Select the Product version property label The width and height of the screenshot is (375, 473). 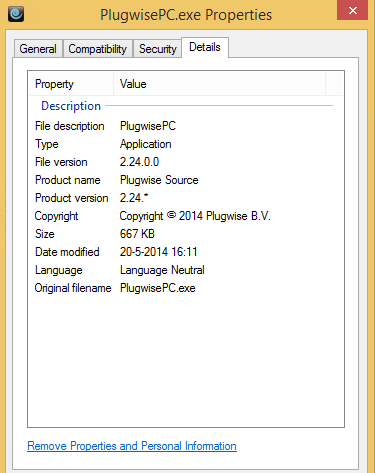pyautogui.click(x=72, y=198)
